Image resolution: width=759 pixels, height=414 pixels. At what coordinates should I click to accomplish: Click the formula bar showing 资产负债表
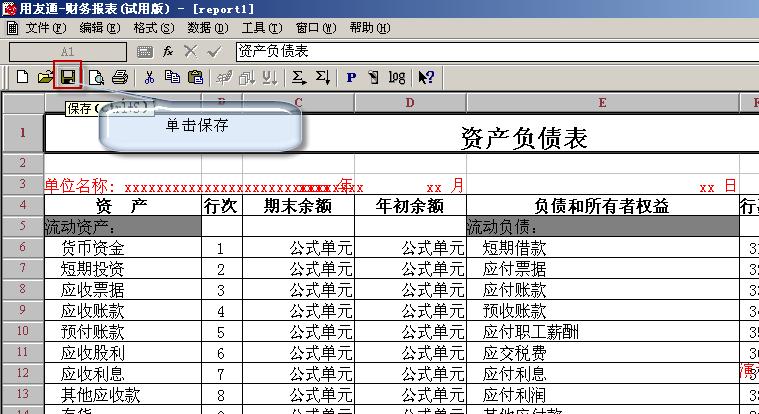pyautogui.click(x=497, y=52)
